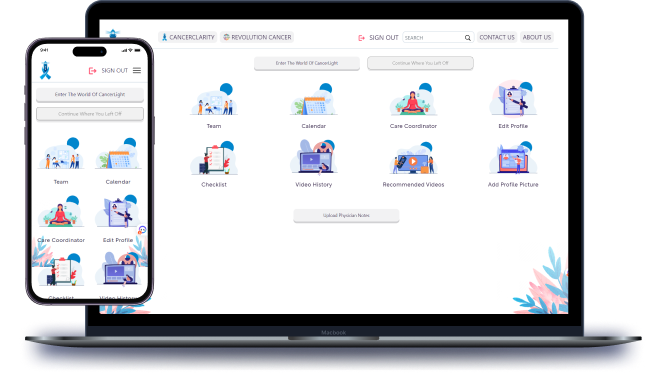665x373 pixels.
Task: Click the Team label on laptop
Action: pos(214,126)
